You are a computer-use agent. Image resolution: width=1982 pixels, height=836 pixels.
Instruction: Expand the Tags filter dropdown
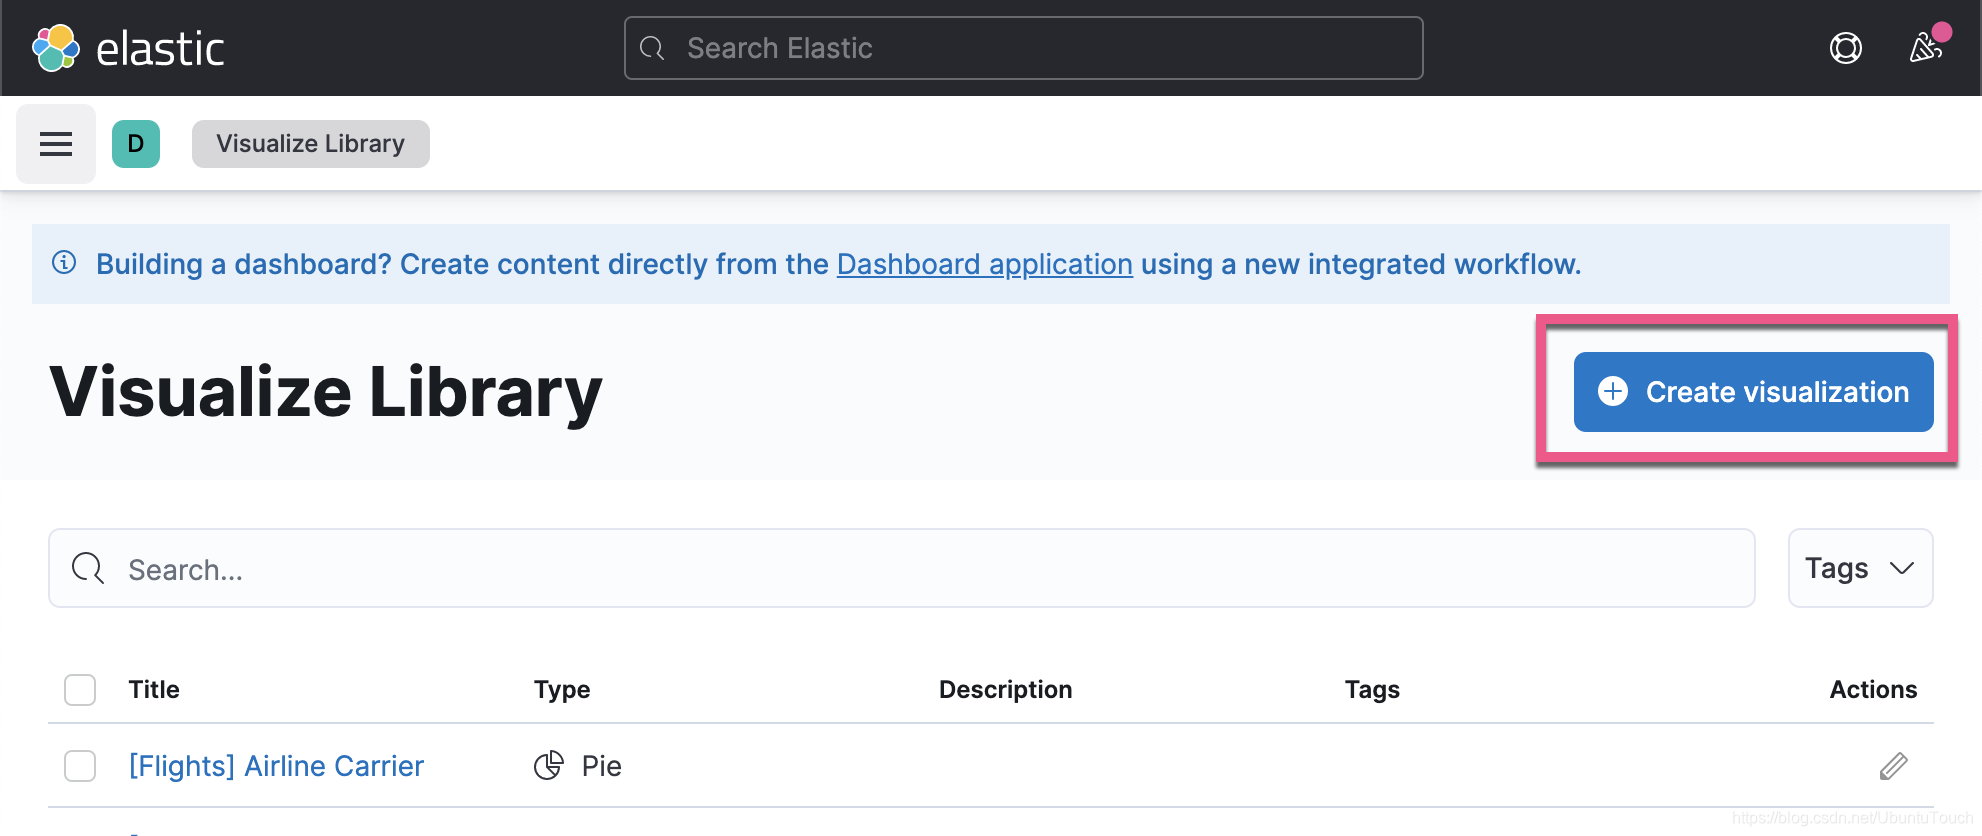[x=1860, y=568]
